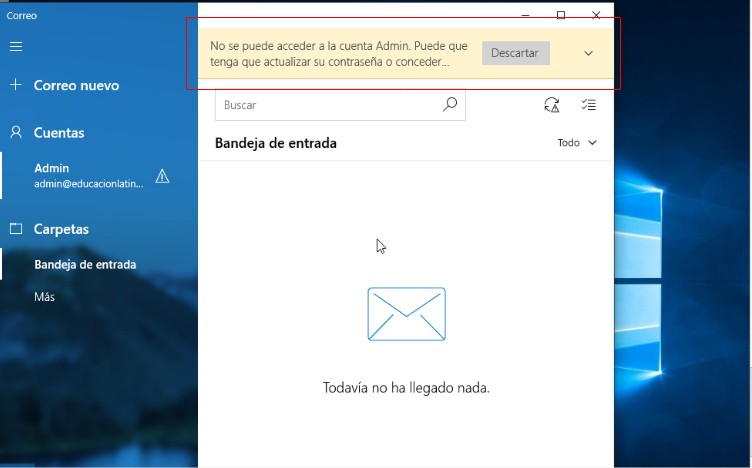Screen dimensions: 752x468
Task: Sync this view with the refresh icon
Action: click(552, 105)
